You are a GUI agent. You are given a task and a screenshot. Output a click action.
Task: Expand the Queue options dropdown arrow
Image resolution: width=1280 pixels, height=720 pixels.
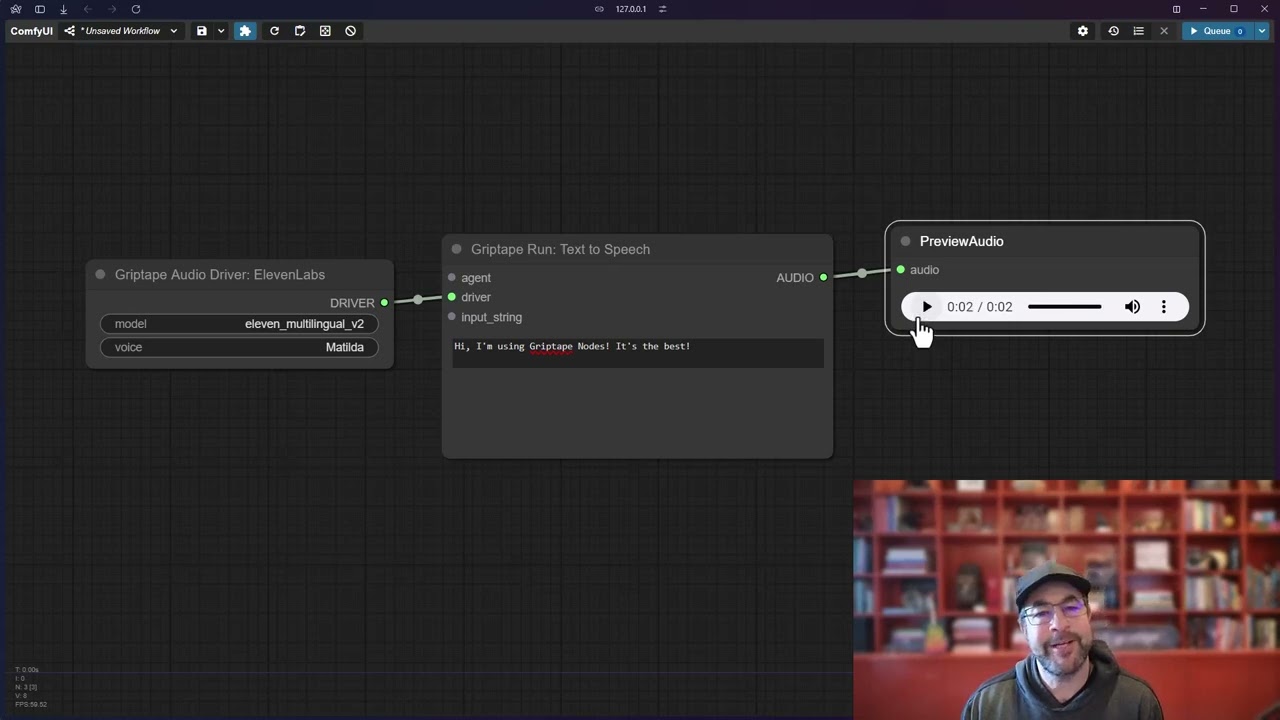point(1262,31)
